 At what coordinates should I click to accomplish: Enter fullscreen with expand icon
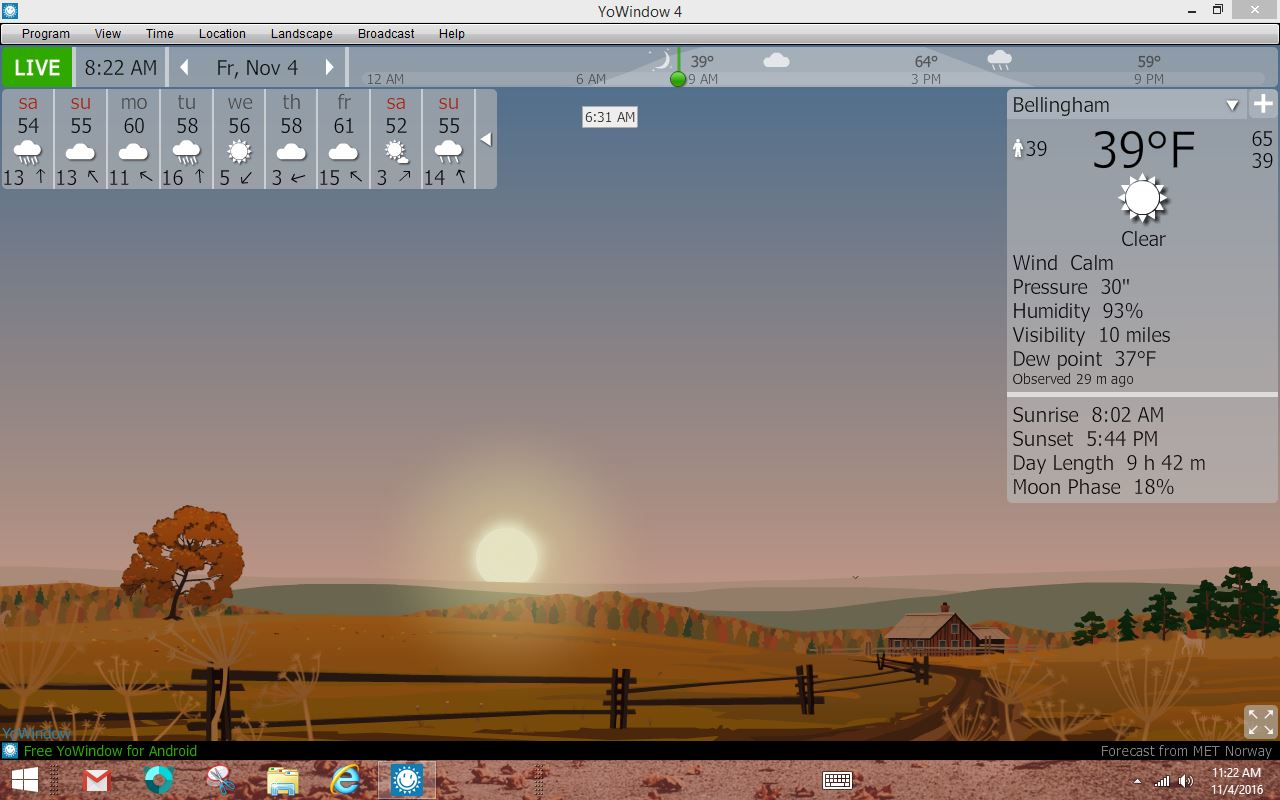1260,721
